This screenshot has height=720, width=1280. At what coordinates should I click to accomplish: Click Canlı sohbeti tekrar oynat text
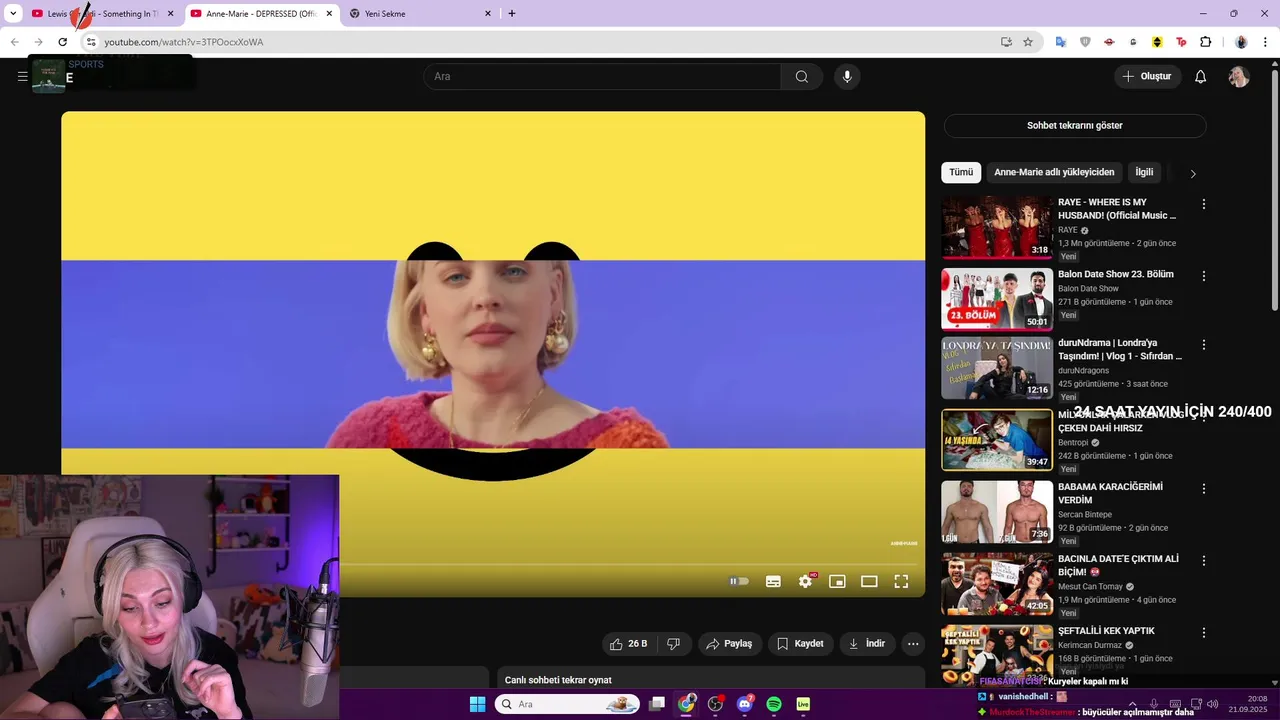point(558,680)
